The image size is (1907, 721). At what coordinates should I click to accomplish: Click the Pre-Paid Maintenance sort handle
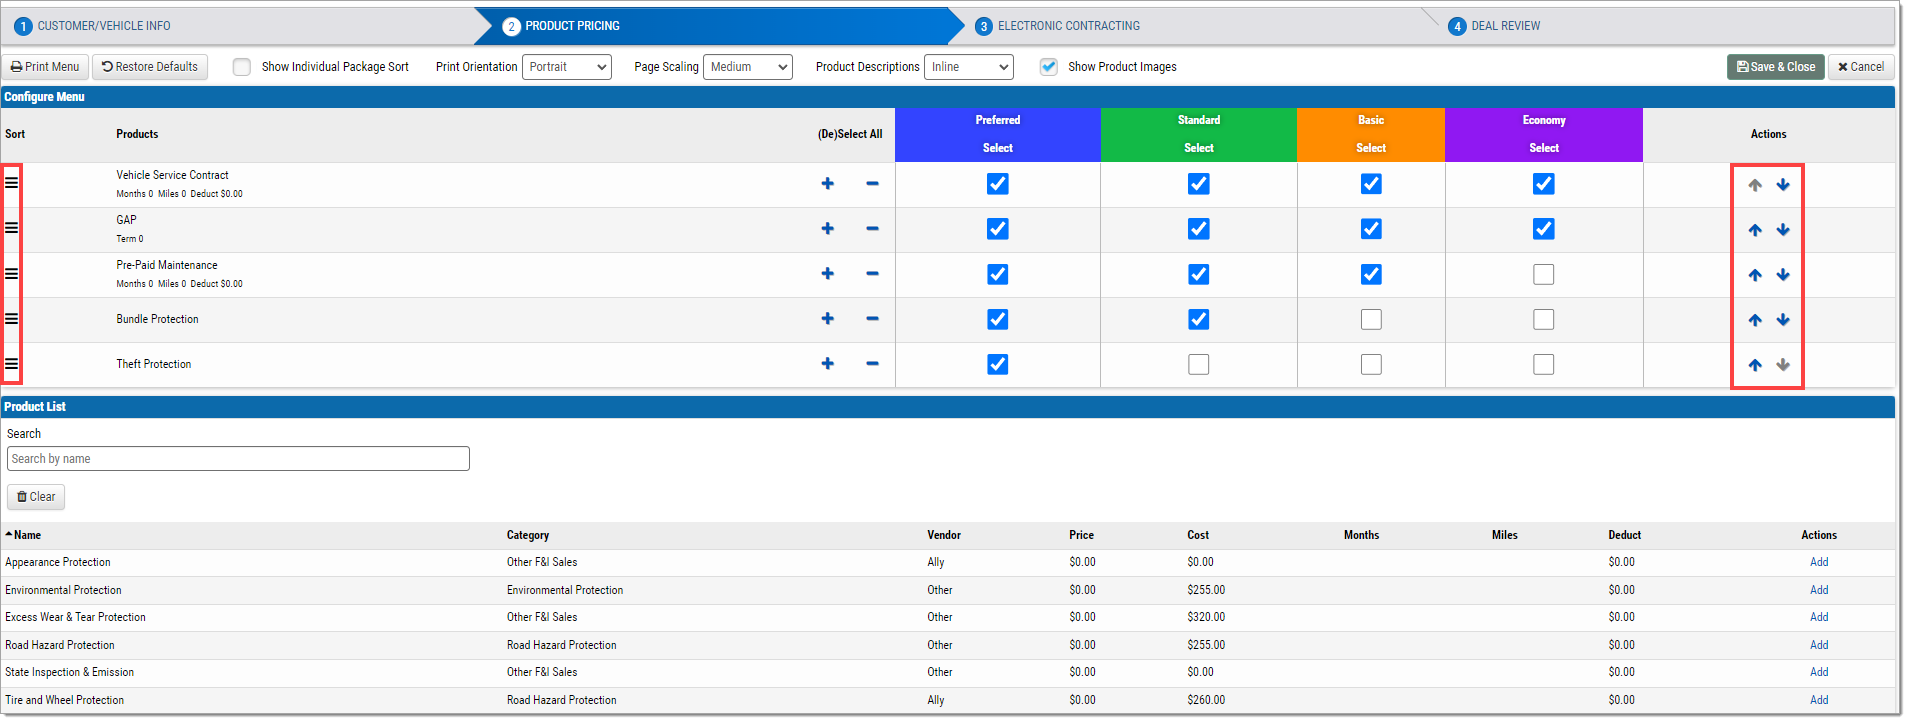12,274
